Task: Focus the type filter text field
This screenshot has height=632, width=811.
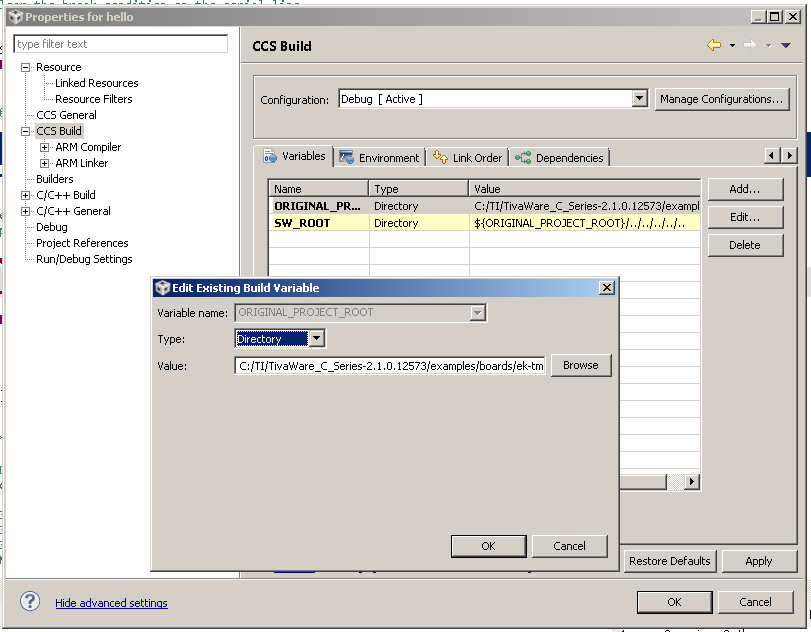Action: click(x=121, y=44)
